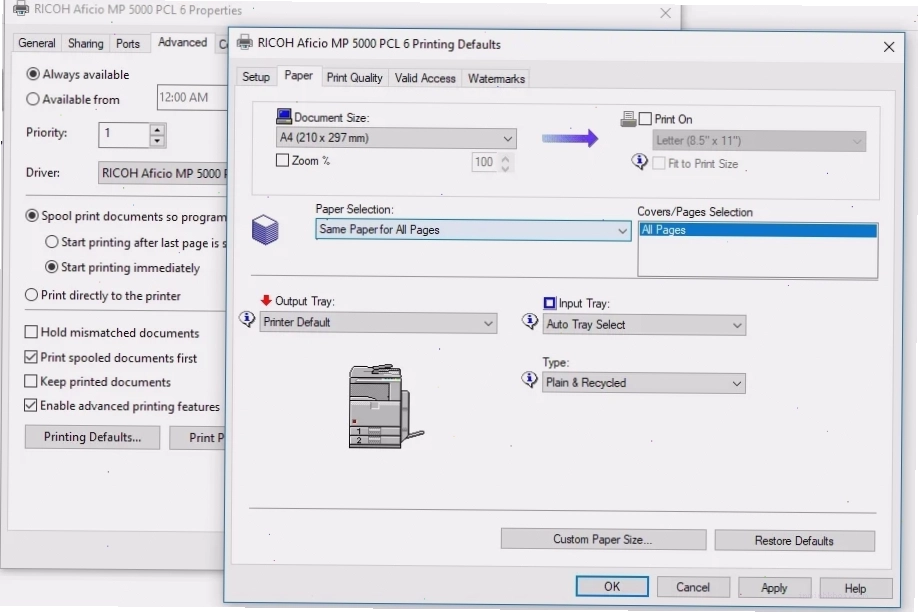918x612 pixels.
Task: Click the info icon beside Input Tray
Action: (x=530, y=322)
